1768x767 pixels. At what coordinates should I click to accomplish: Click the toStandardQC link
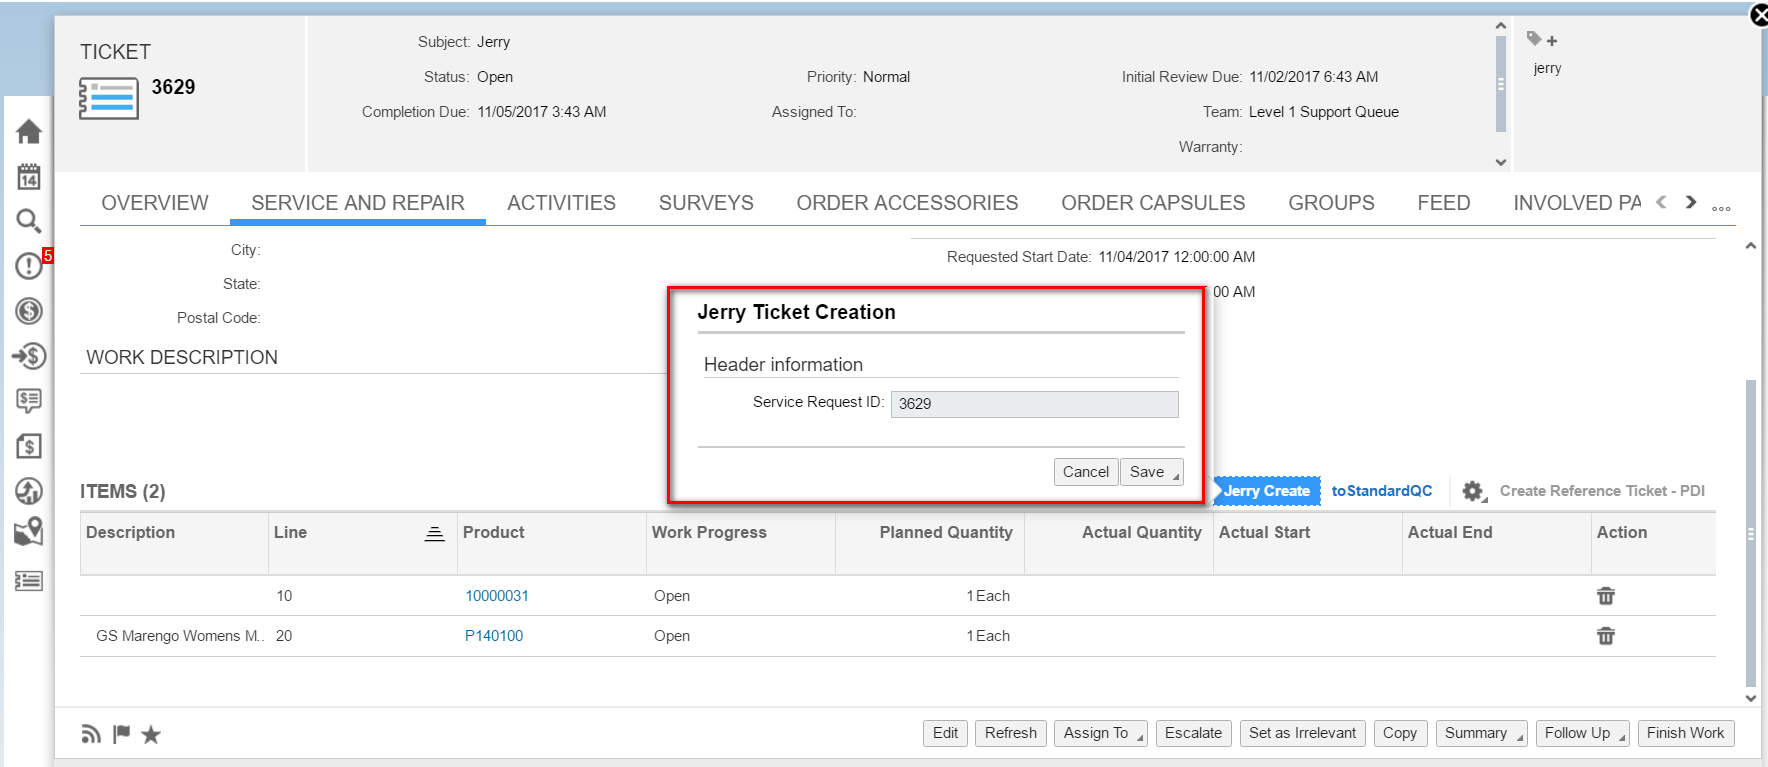click(1382, 491)
